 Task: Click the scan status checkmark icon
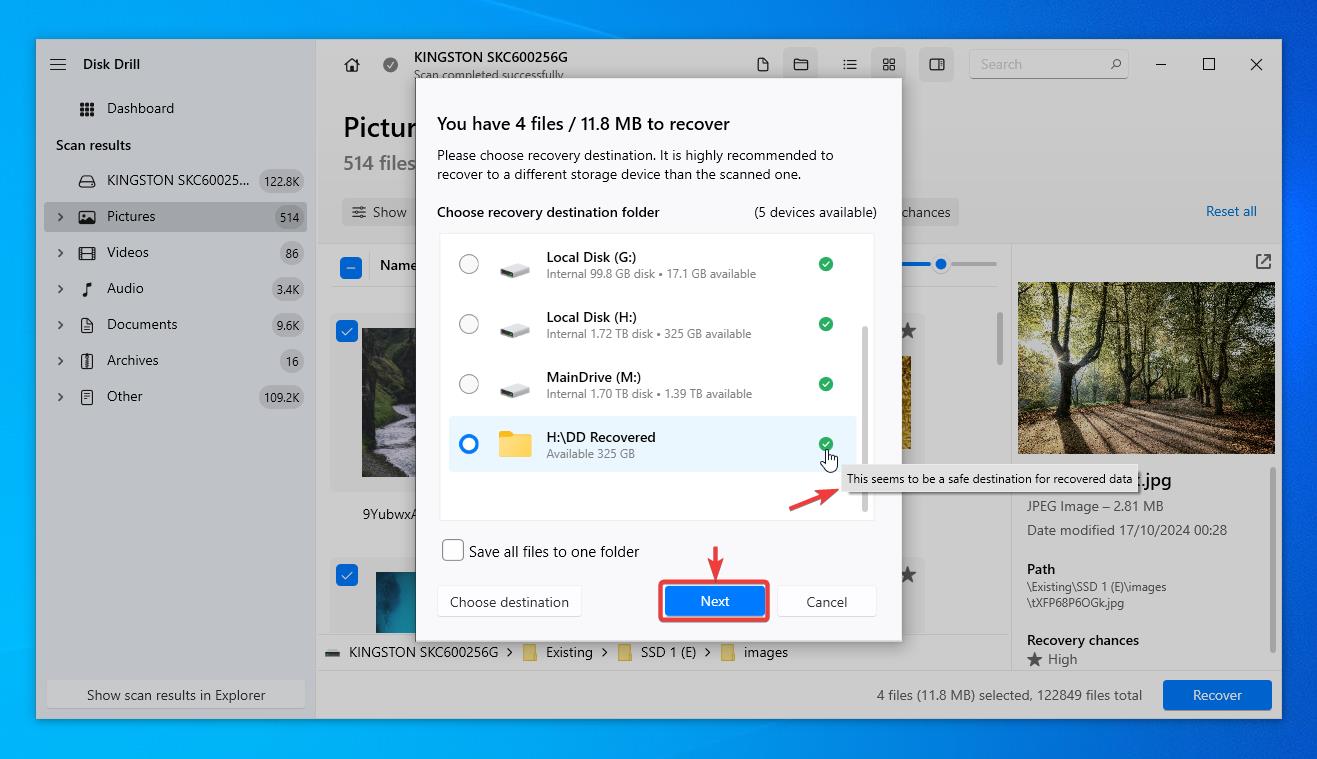[391, 65]
